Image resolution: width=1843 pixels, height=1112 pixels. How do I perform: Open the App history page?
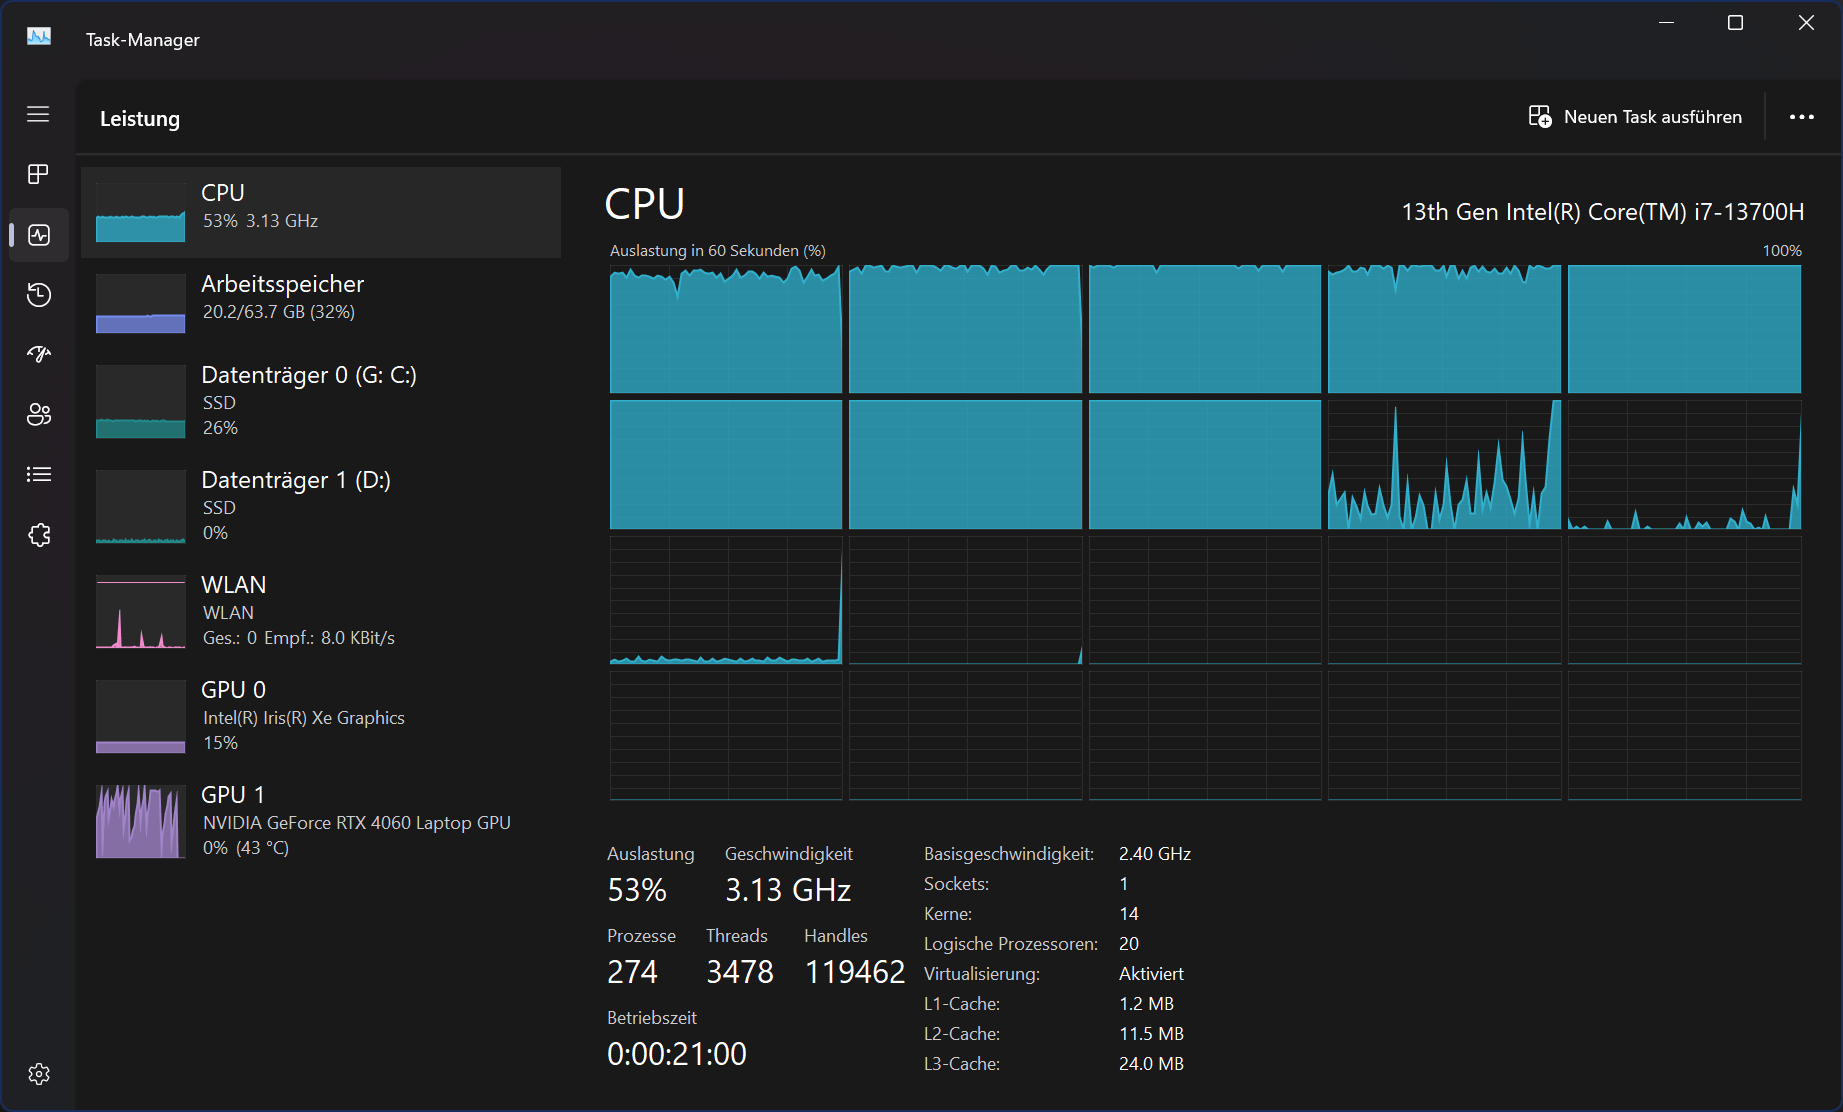[38, 295]
